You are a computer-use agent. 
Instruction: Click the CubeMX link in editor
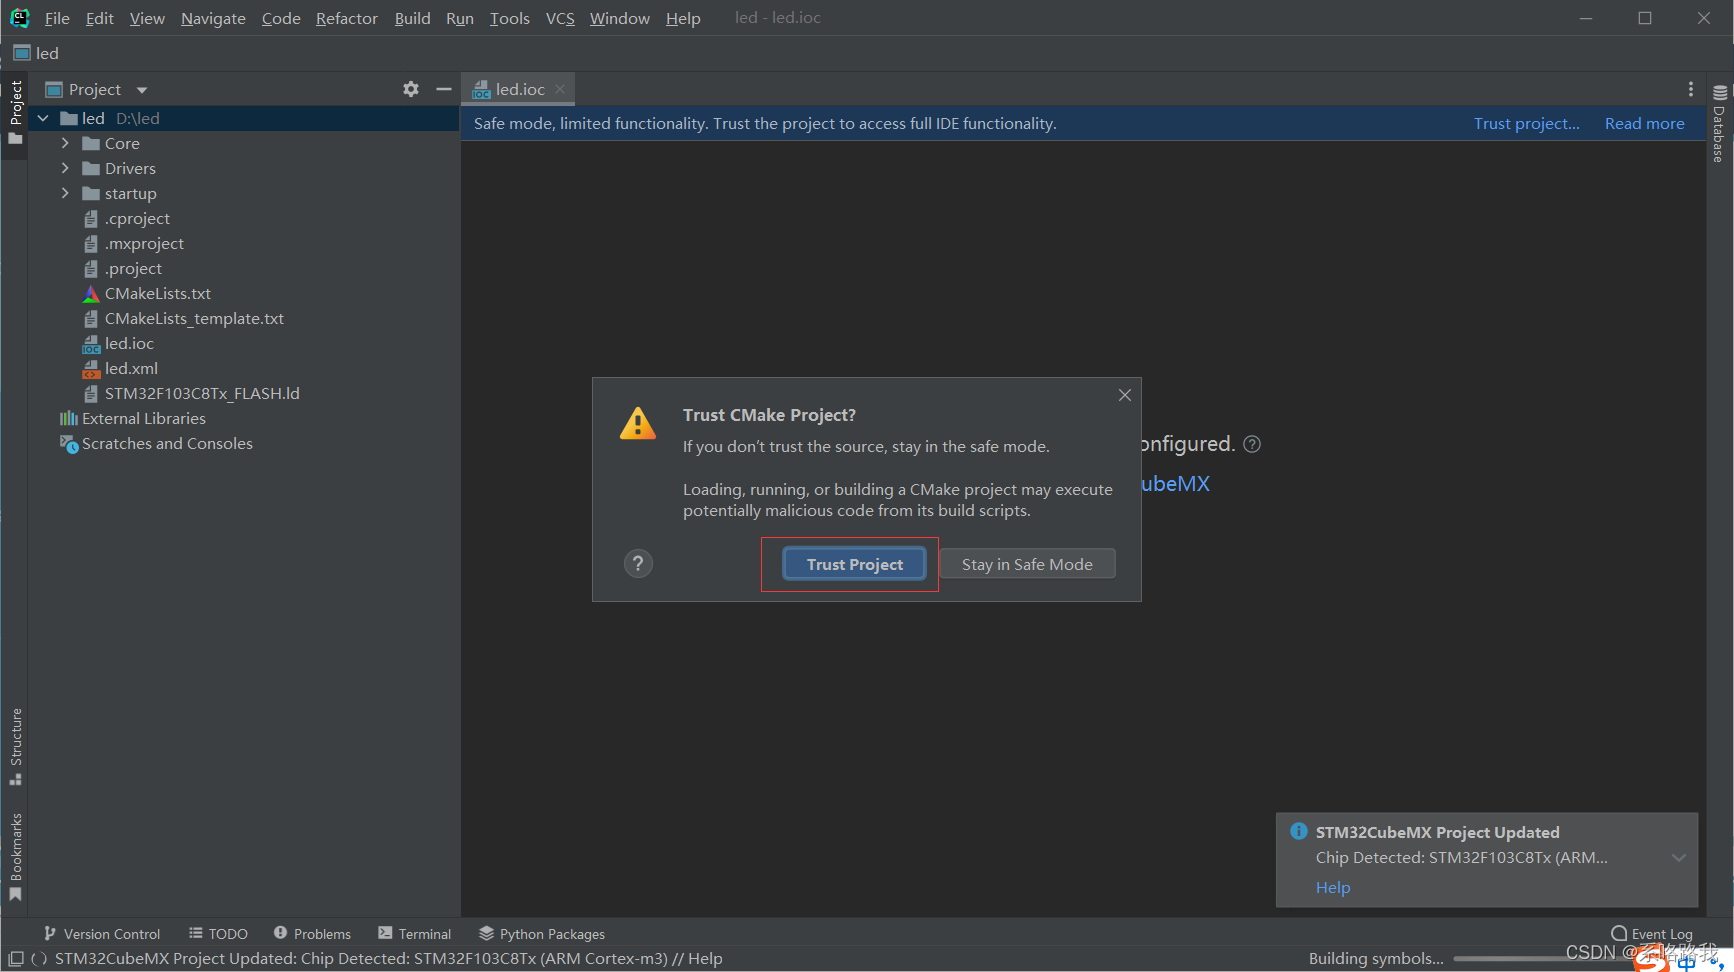click(1175, 484)
